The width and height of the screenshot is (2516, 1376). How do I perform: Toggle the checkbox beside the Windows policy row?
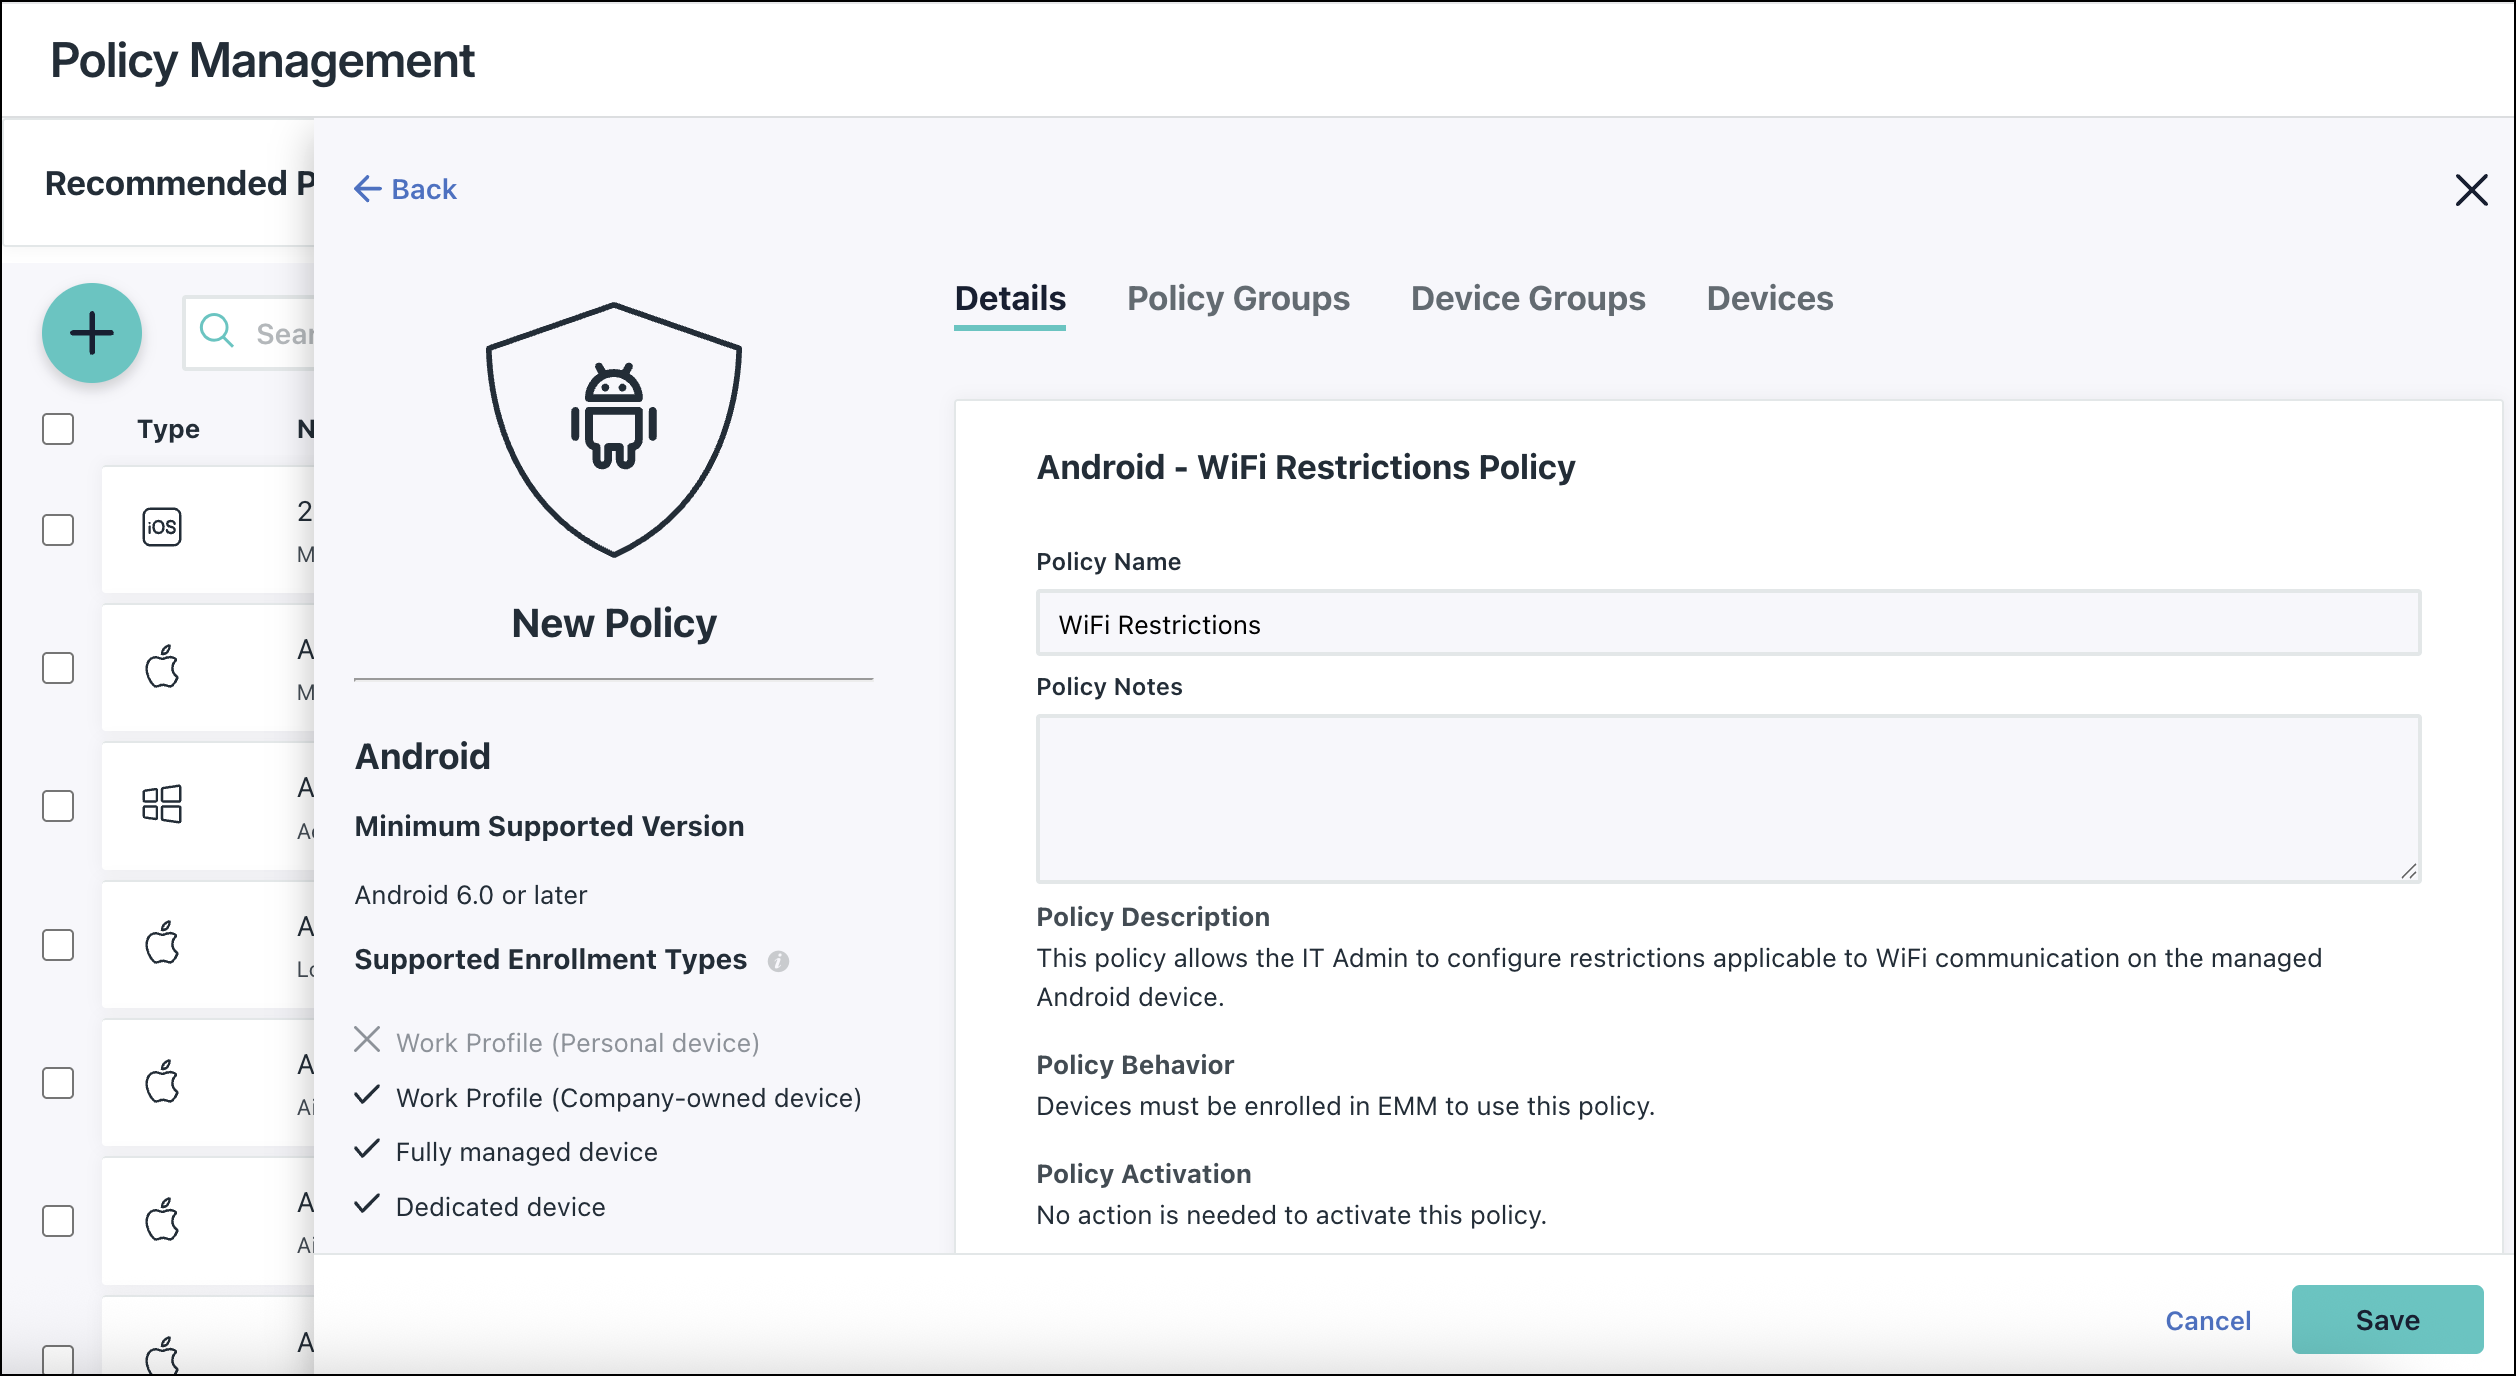click(x=58, y=805)
